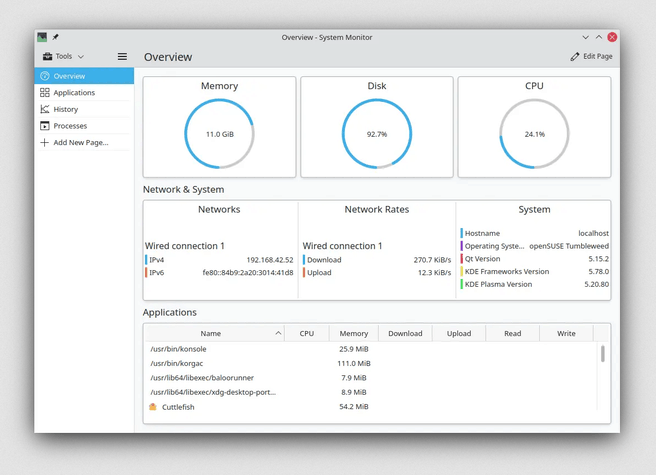This screenshot has height=475, width=656.
Task: Sort applications by Upload column
Action: (459, 334)
